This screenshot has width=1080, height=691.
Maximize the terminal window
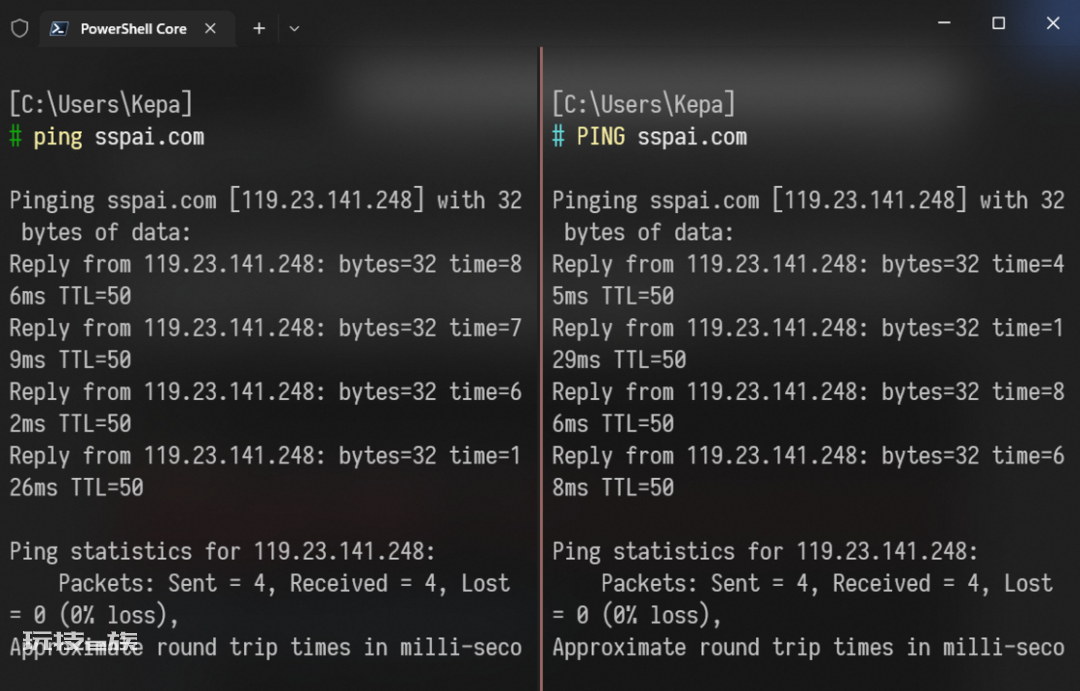coord(998,23)
